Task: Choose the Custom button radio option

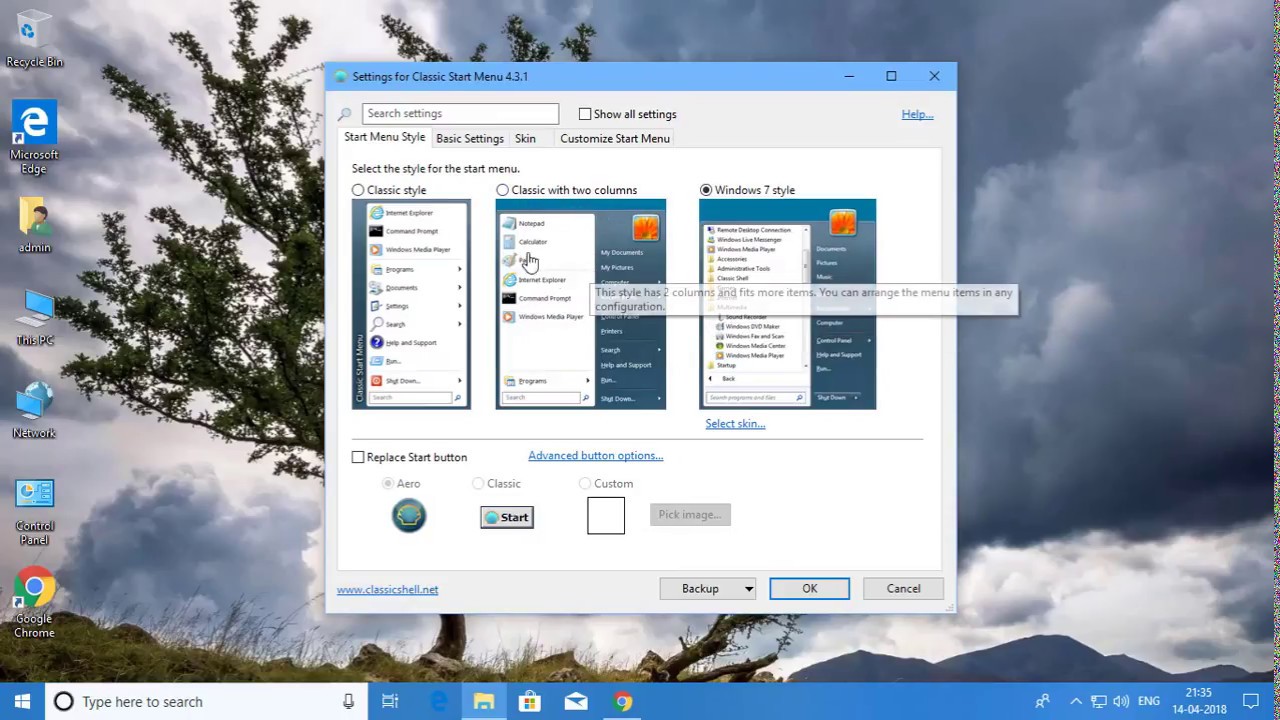Action: 585,483
